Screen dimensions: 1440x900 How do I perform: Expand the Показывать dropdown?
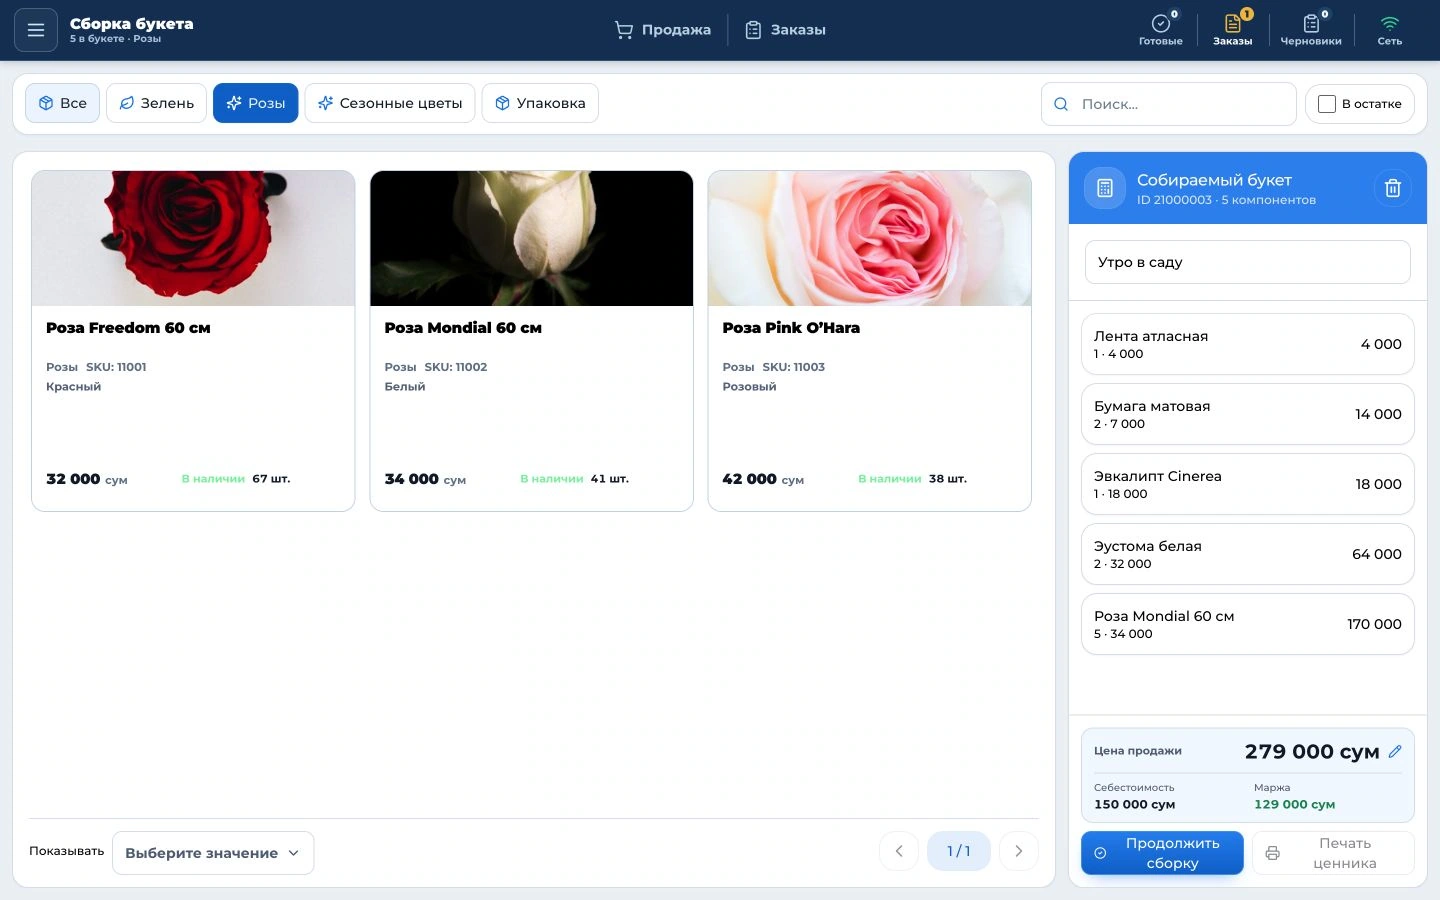coord(213,853)
